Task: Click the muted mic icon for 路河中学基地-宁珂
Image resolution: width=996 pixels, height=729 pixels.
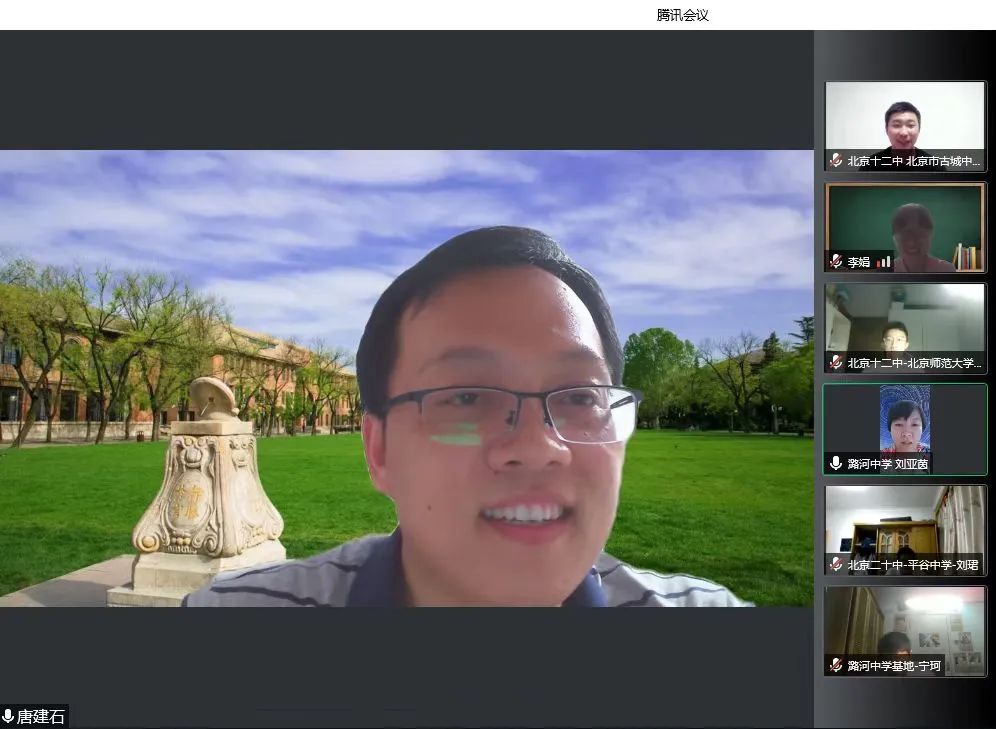Action: (x=836, y=666)
